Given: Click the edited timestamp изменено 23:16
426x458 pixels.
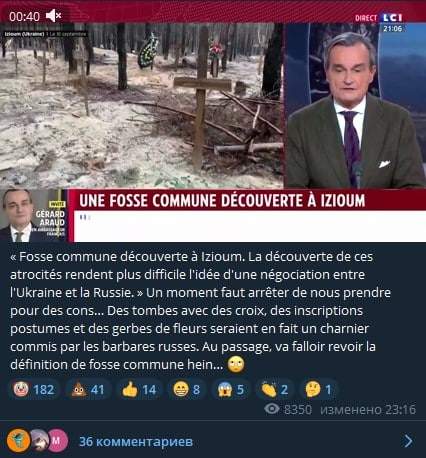Looking at the screenshot, I should point(368,409).
